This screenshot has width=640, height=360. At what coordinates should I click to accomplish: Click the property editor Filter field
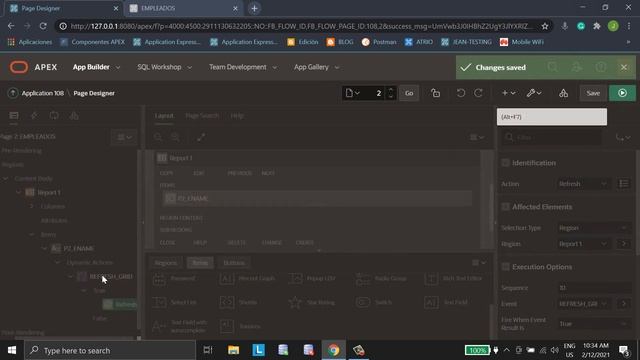552,138
